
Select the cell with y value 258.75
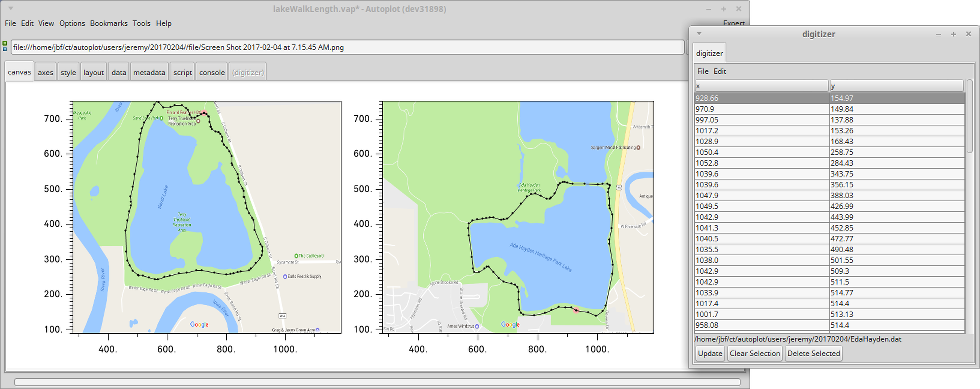pyautogui.click(x=897, y=152)
